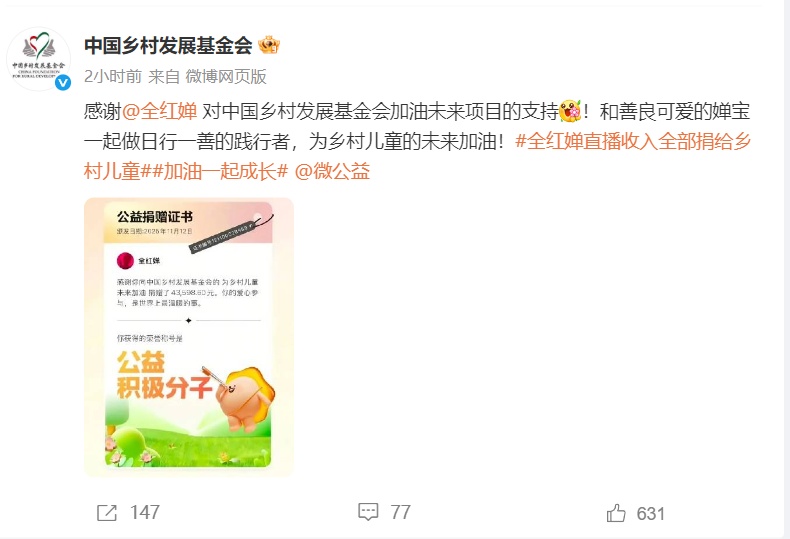Click the like count 631
This screenshot has width=790, height=539.
650,514
